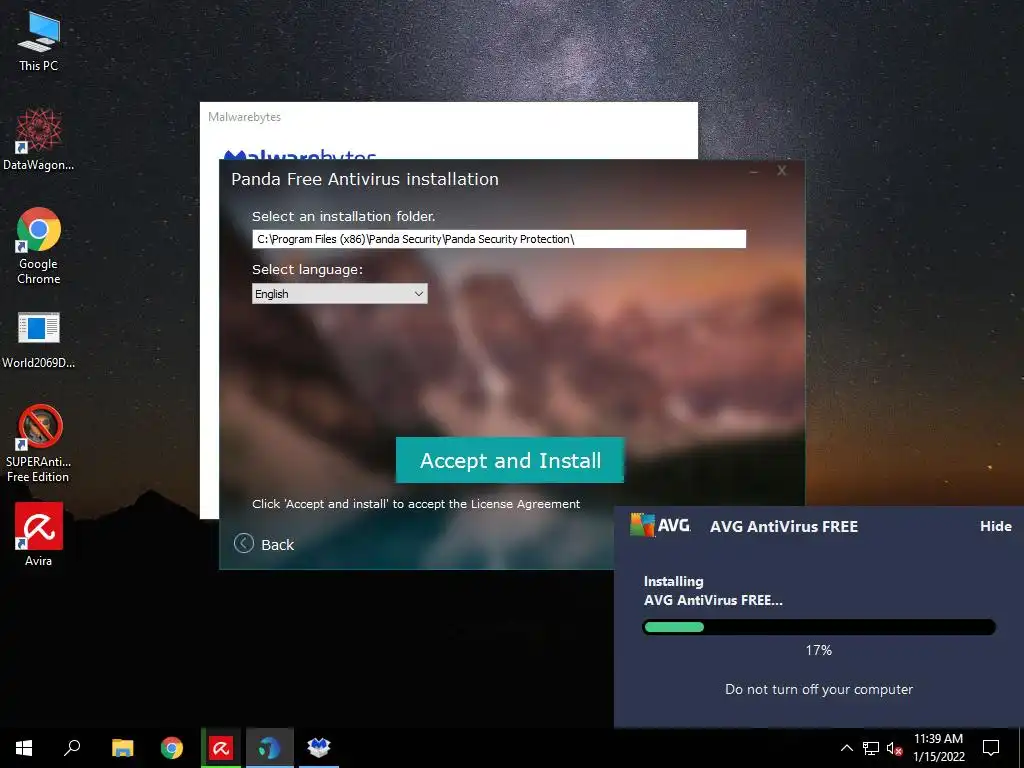Screen dimensions: 1024x768
Task: Click Accept and Install button
Action: coord(510,460)
